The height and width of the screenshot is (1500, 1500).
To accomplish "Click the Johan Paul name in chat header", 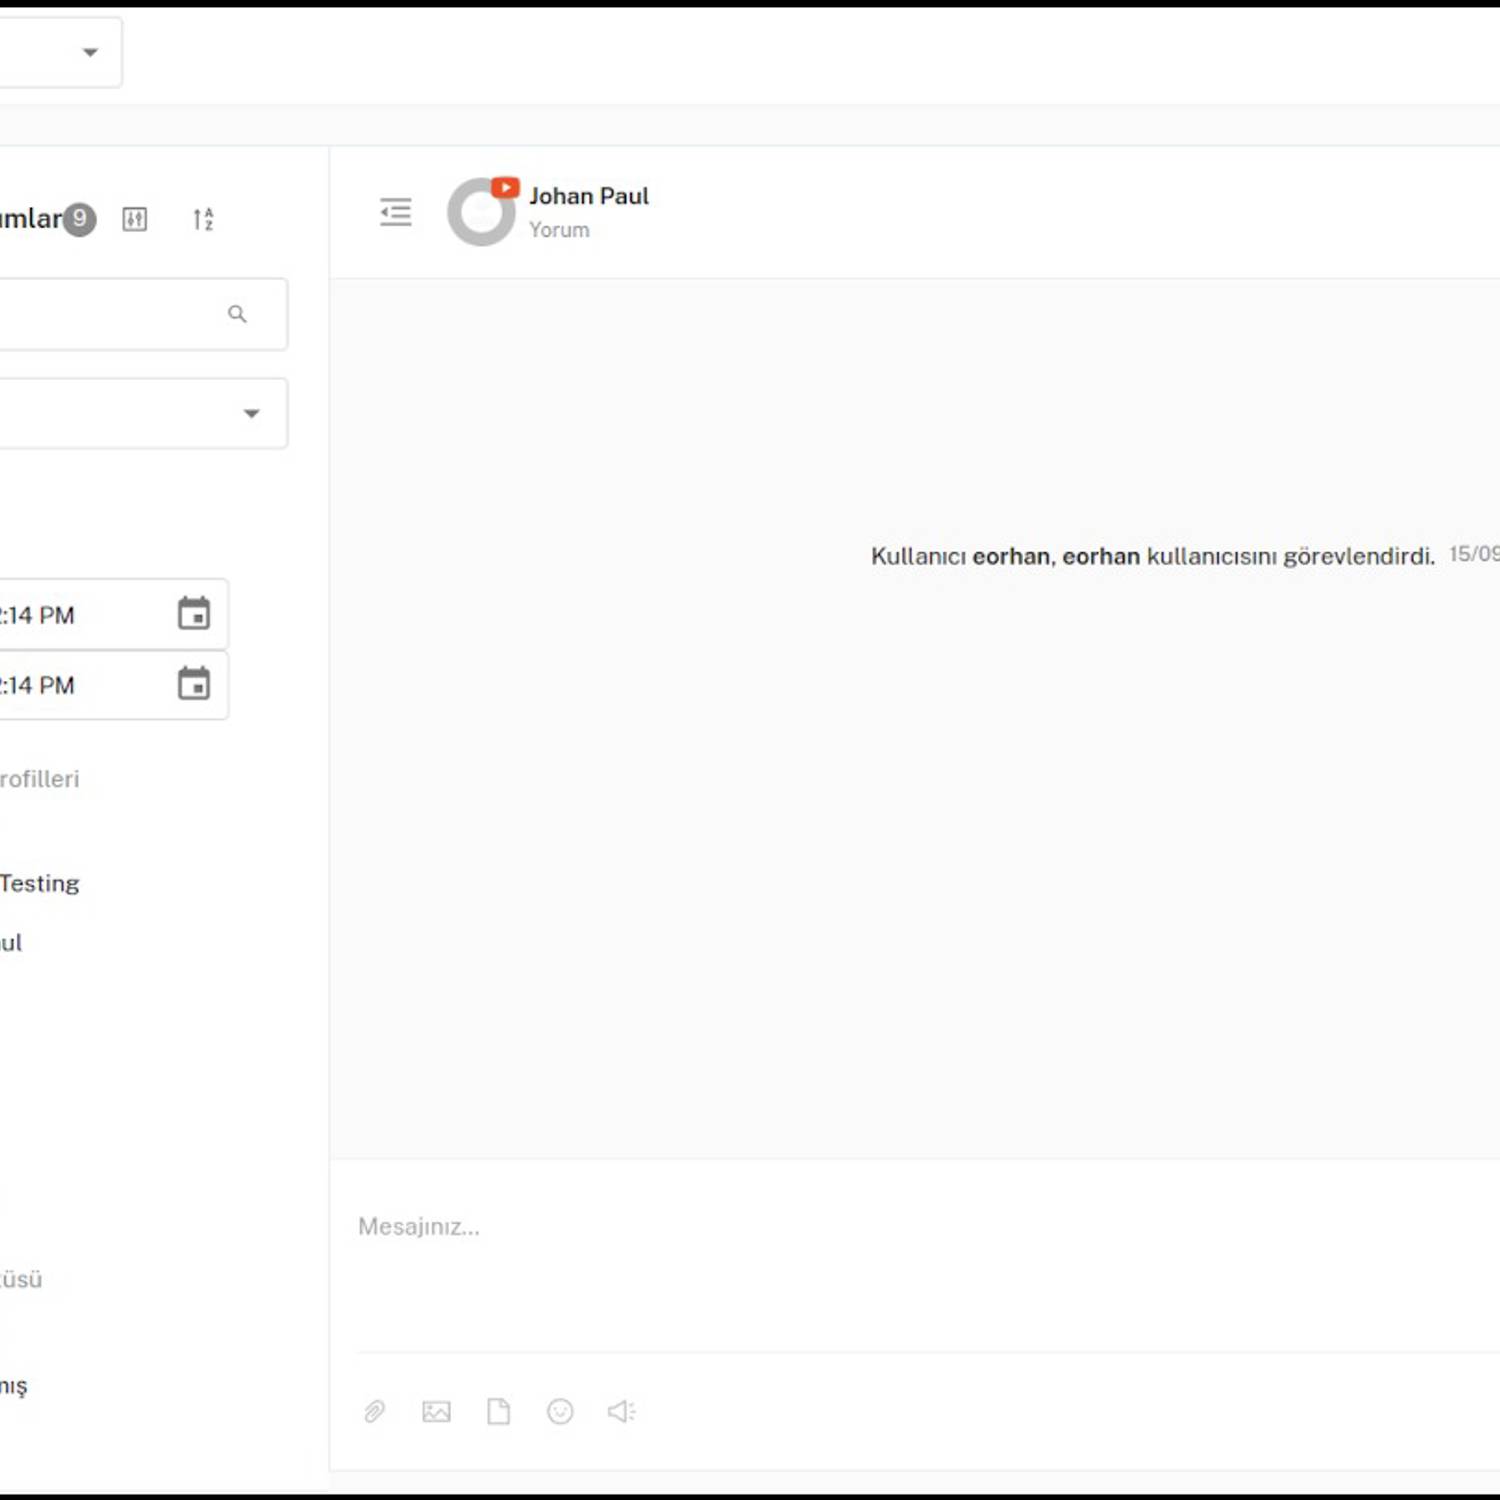I will pyautogui.click(x=589, y=196).
